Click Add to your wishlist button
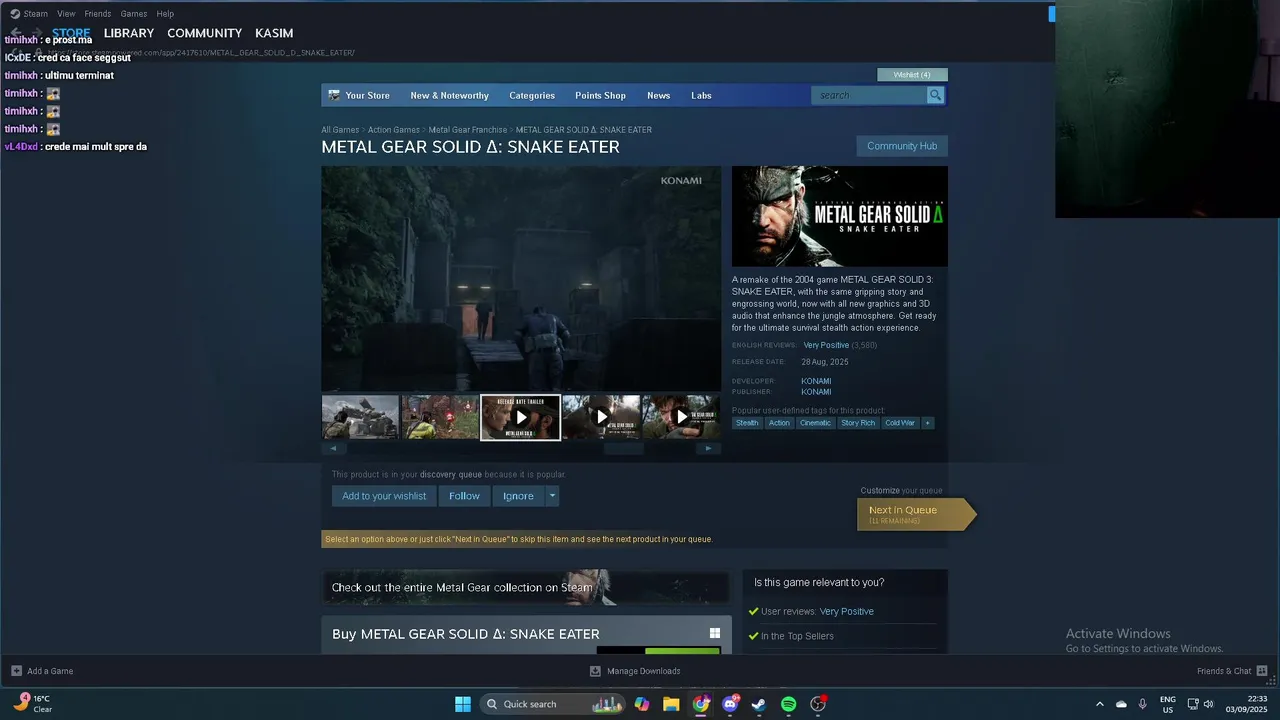The height and width of the screenshot is (720, 1280). pos(384,496)
